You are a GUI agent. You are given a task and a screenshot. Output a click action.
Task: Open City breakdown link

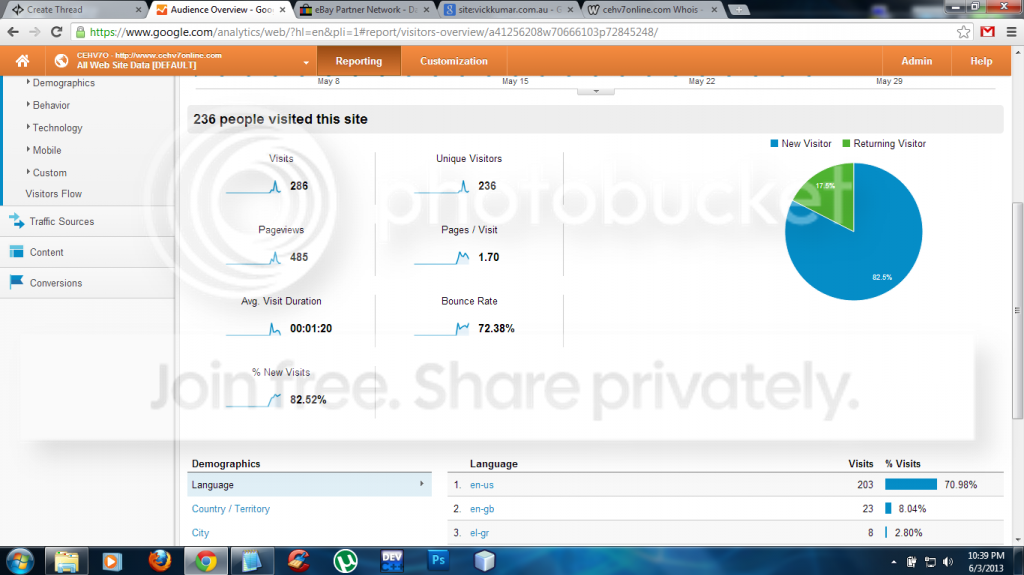point(200,533)
